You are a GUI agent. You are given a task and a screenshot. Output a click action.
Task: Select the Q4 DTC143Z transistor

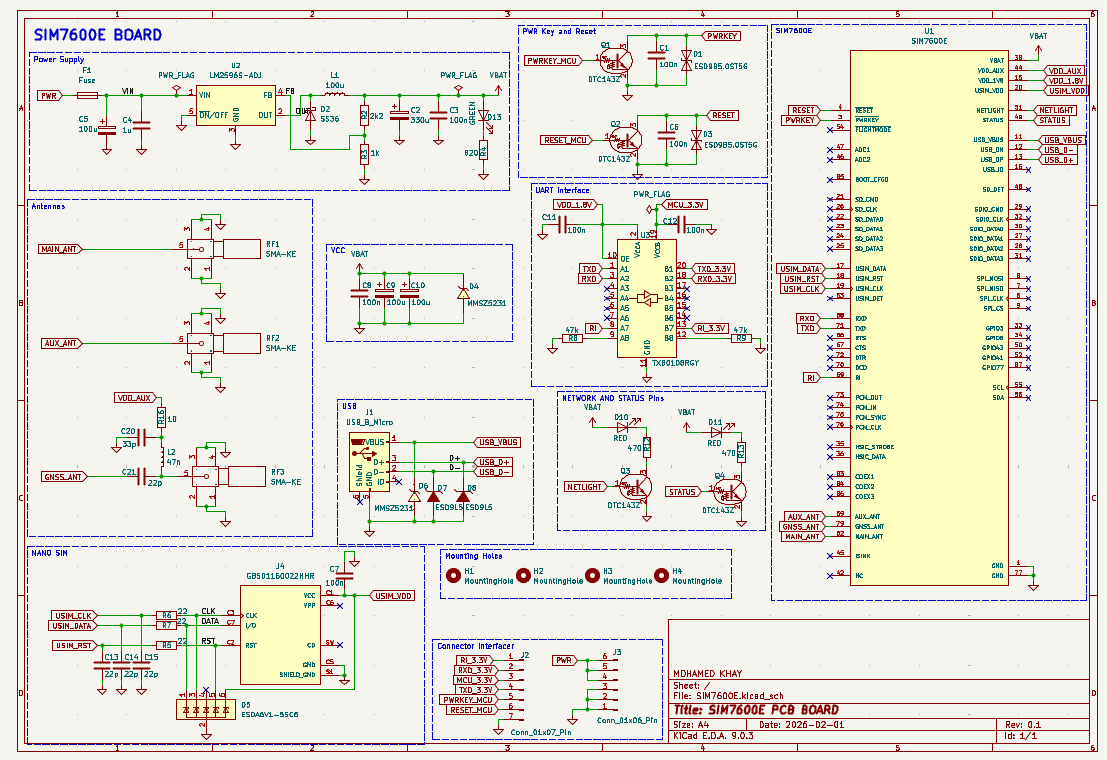click(x=732, y=491)
